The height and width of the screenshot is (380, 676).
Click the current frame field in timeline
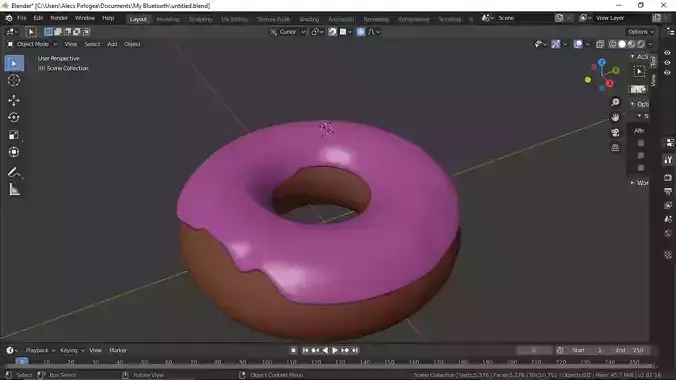[534, 350]
